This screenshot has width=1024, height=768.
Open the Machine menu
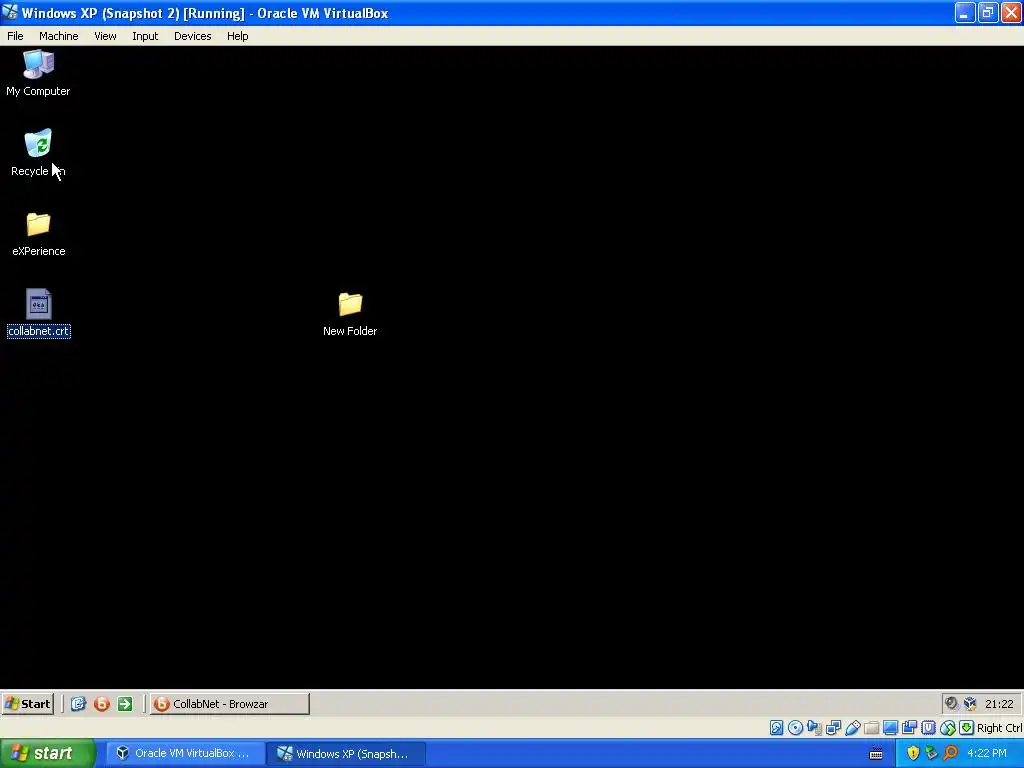point(59,36)
